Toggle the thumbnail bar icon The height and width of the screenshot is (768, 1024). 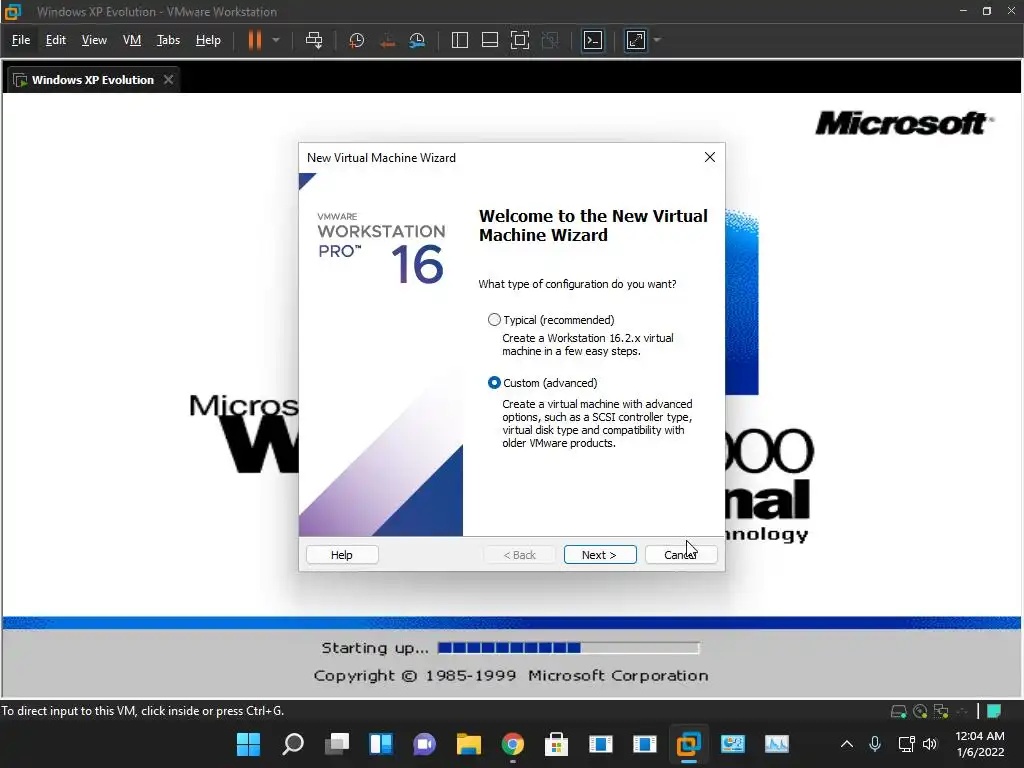(490, 40)
